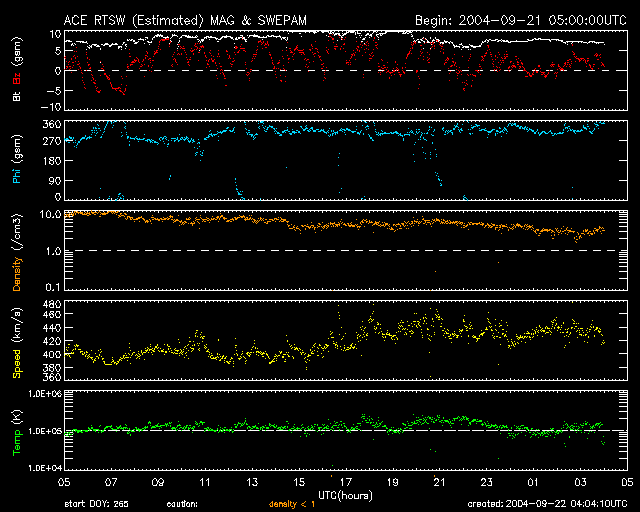Click the 09 hour tick label
The width and height of the screenshot is (640, 512).
157,481
